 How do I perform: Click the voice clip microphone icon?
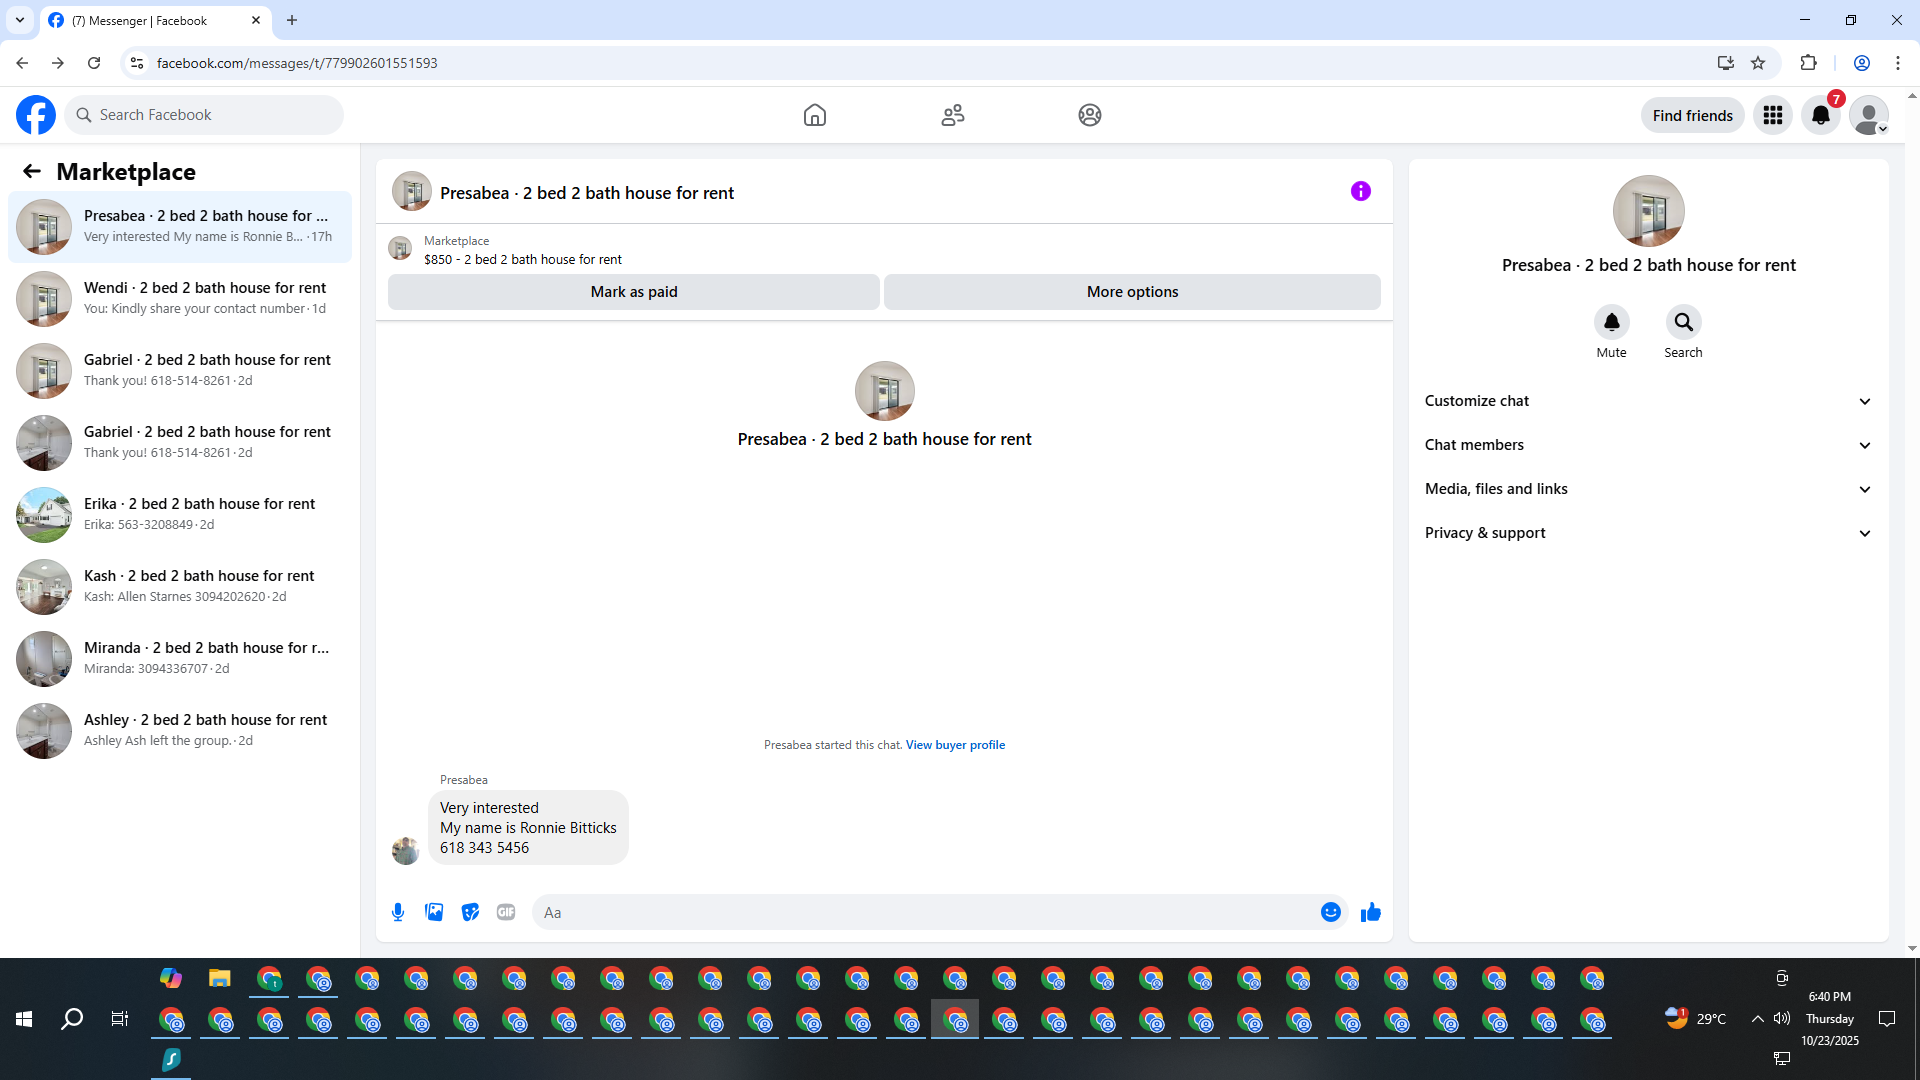pos(398,912)
